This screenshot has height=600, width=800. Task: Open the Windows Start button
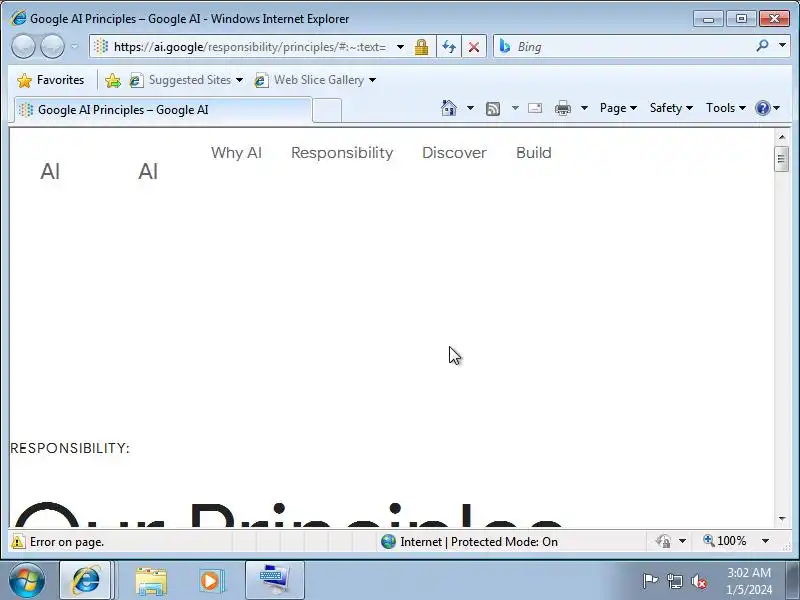point(27,580)
